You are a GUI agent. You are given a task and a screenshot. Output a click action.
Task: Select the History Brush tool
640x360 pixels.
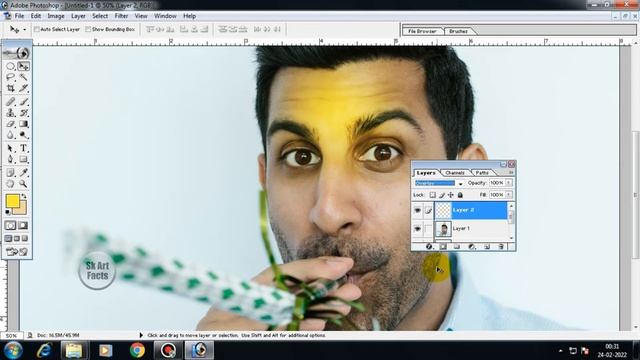coord(23,113)
